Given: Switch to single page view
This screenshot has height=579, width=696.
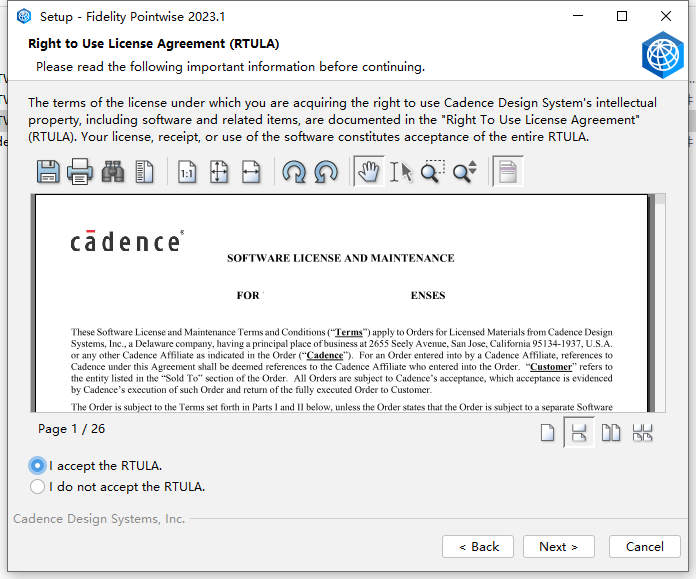Looking at the screenshot, I should coord(547,432).
